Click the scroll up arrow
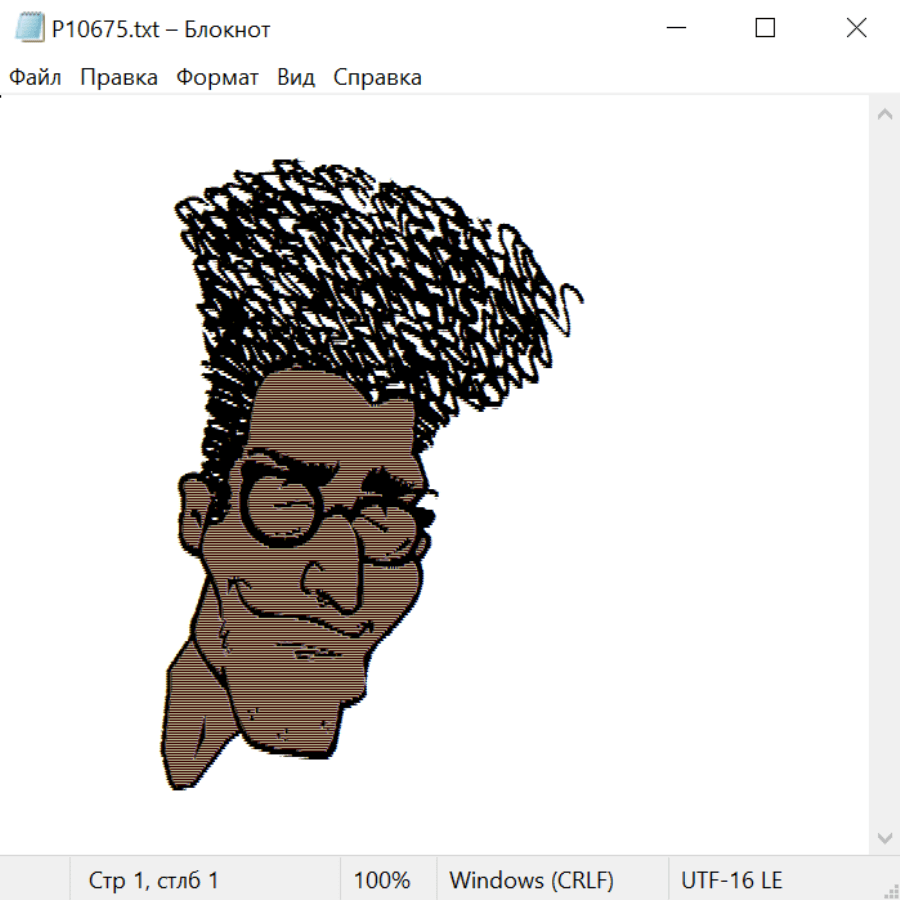Viewport: 900px width, 900px height. pyautogui.click(x=884, y=115)
